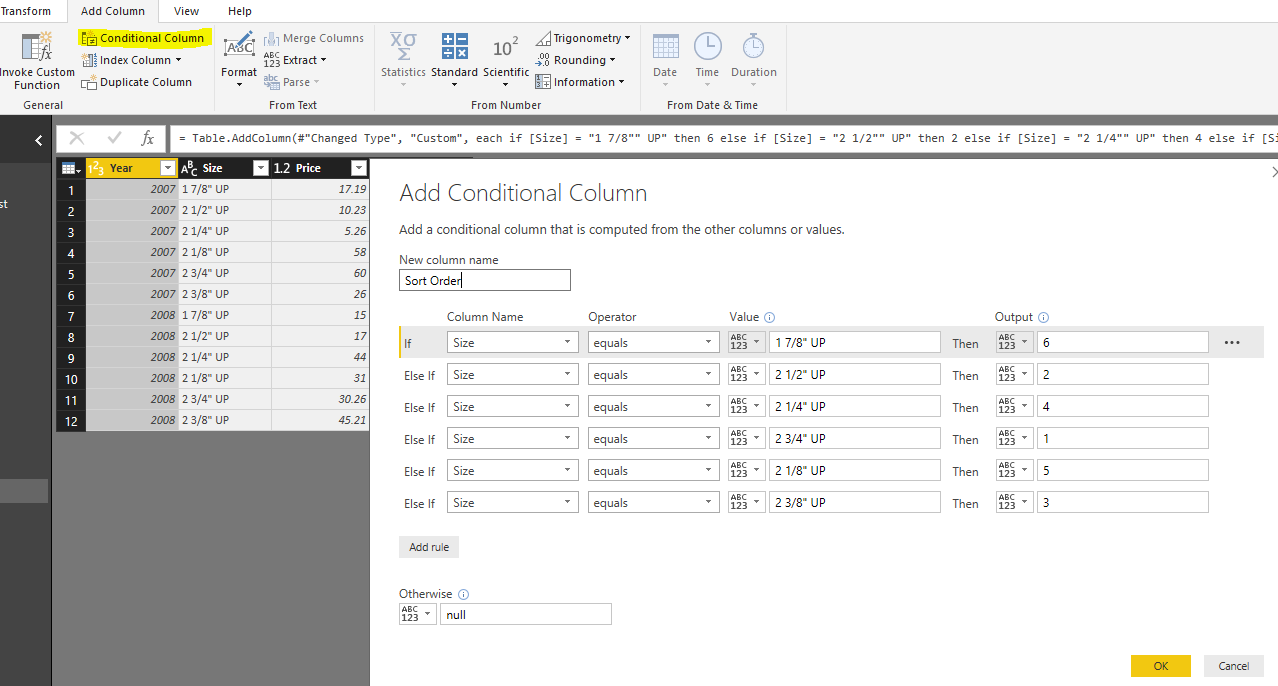Open Price column filter dropdown

coord(359,168)
